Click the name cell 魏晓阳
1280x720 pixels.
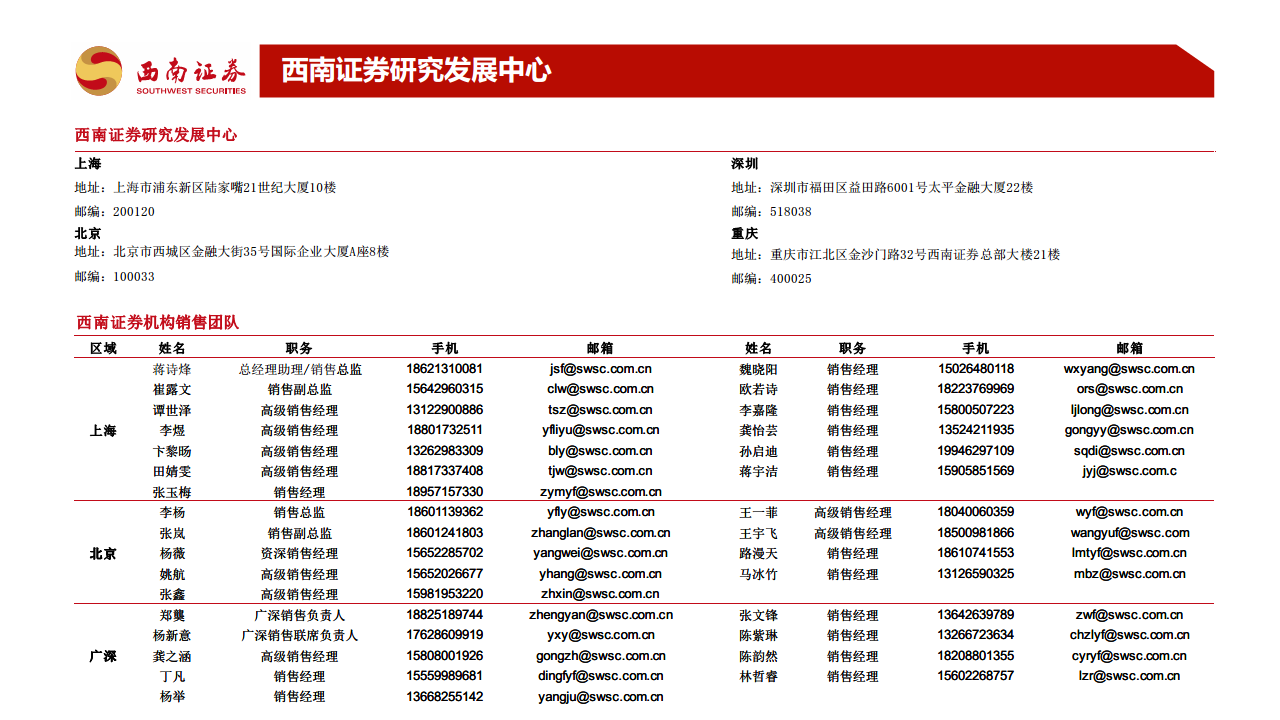click(758, 369)
